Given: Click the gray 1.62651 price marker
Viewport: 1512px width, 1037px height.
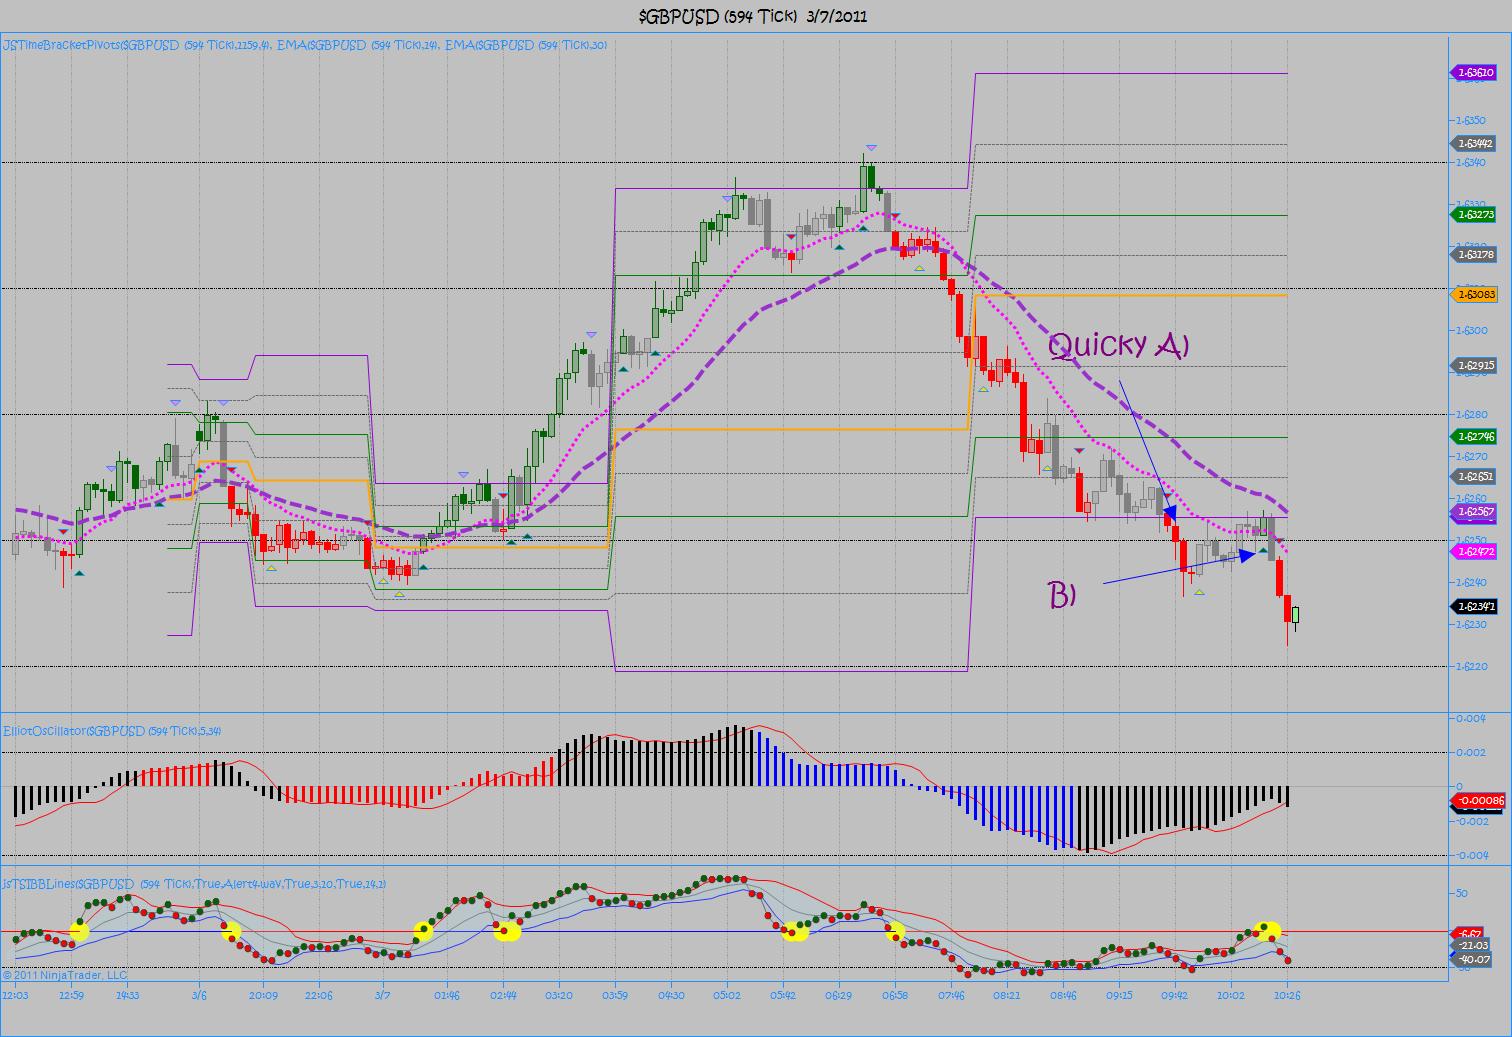Looking at the screenshot, I should tap(1473, 476).
